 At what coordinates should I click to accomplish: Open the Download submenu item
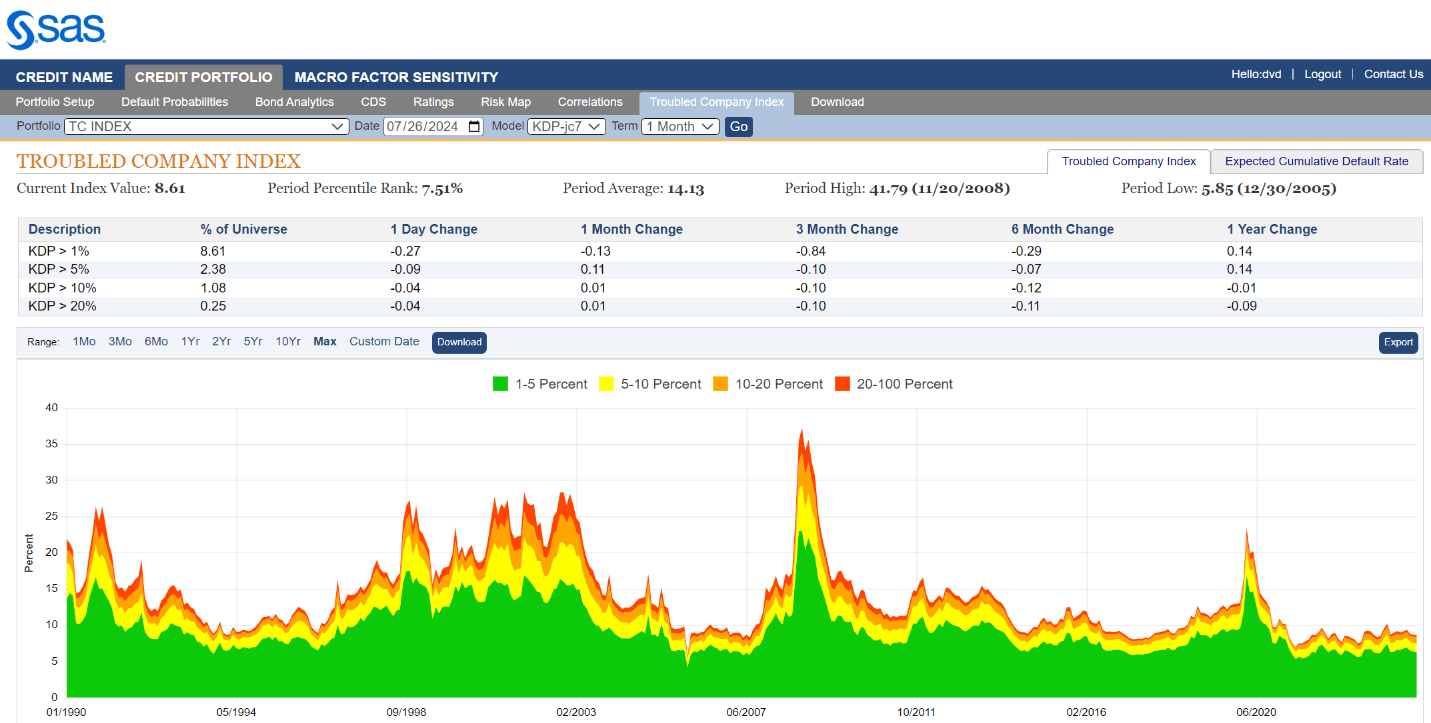(837, 102)
